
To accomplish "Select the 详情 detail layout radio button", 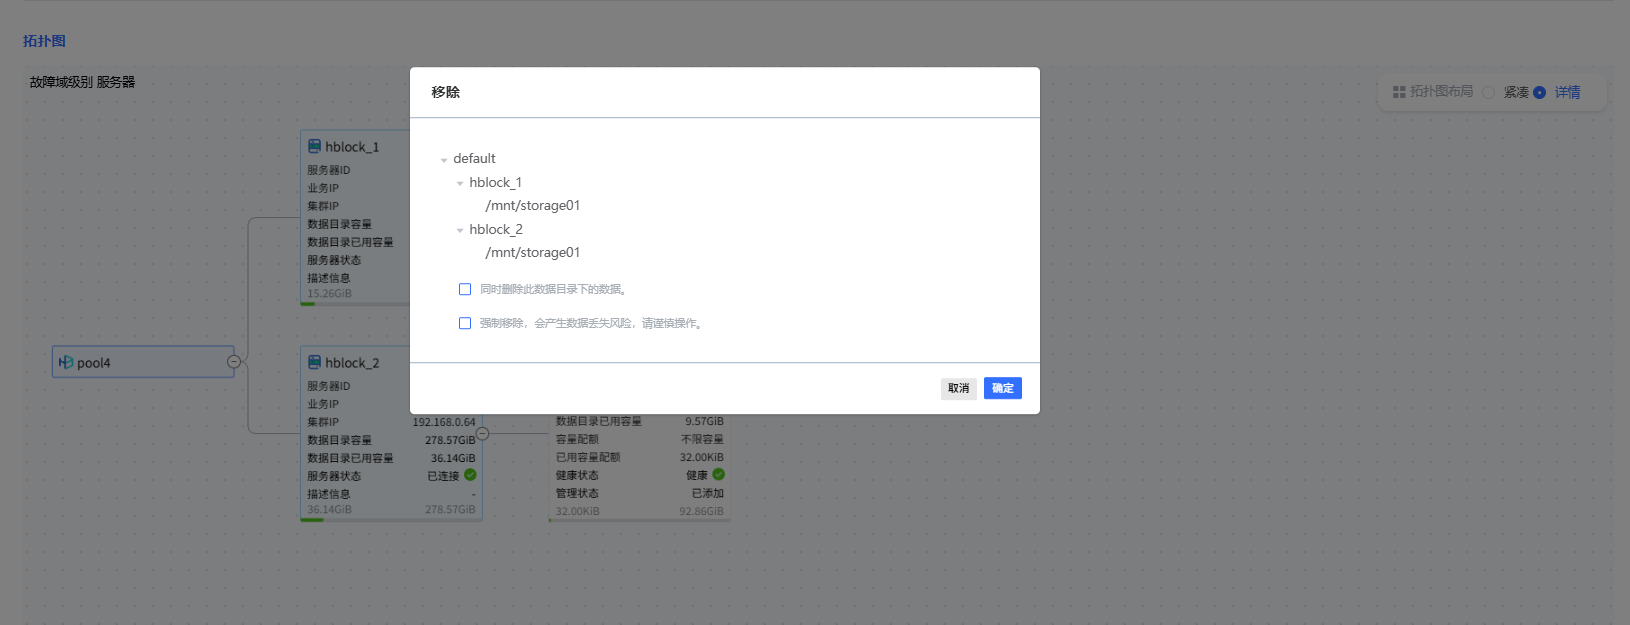I will pos(1539,92).
